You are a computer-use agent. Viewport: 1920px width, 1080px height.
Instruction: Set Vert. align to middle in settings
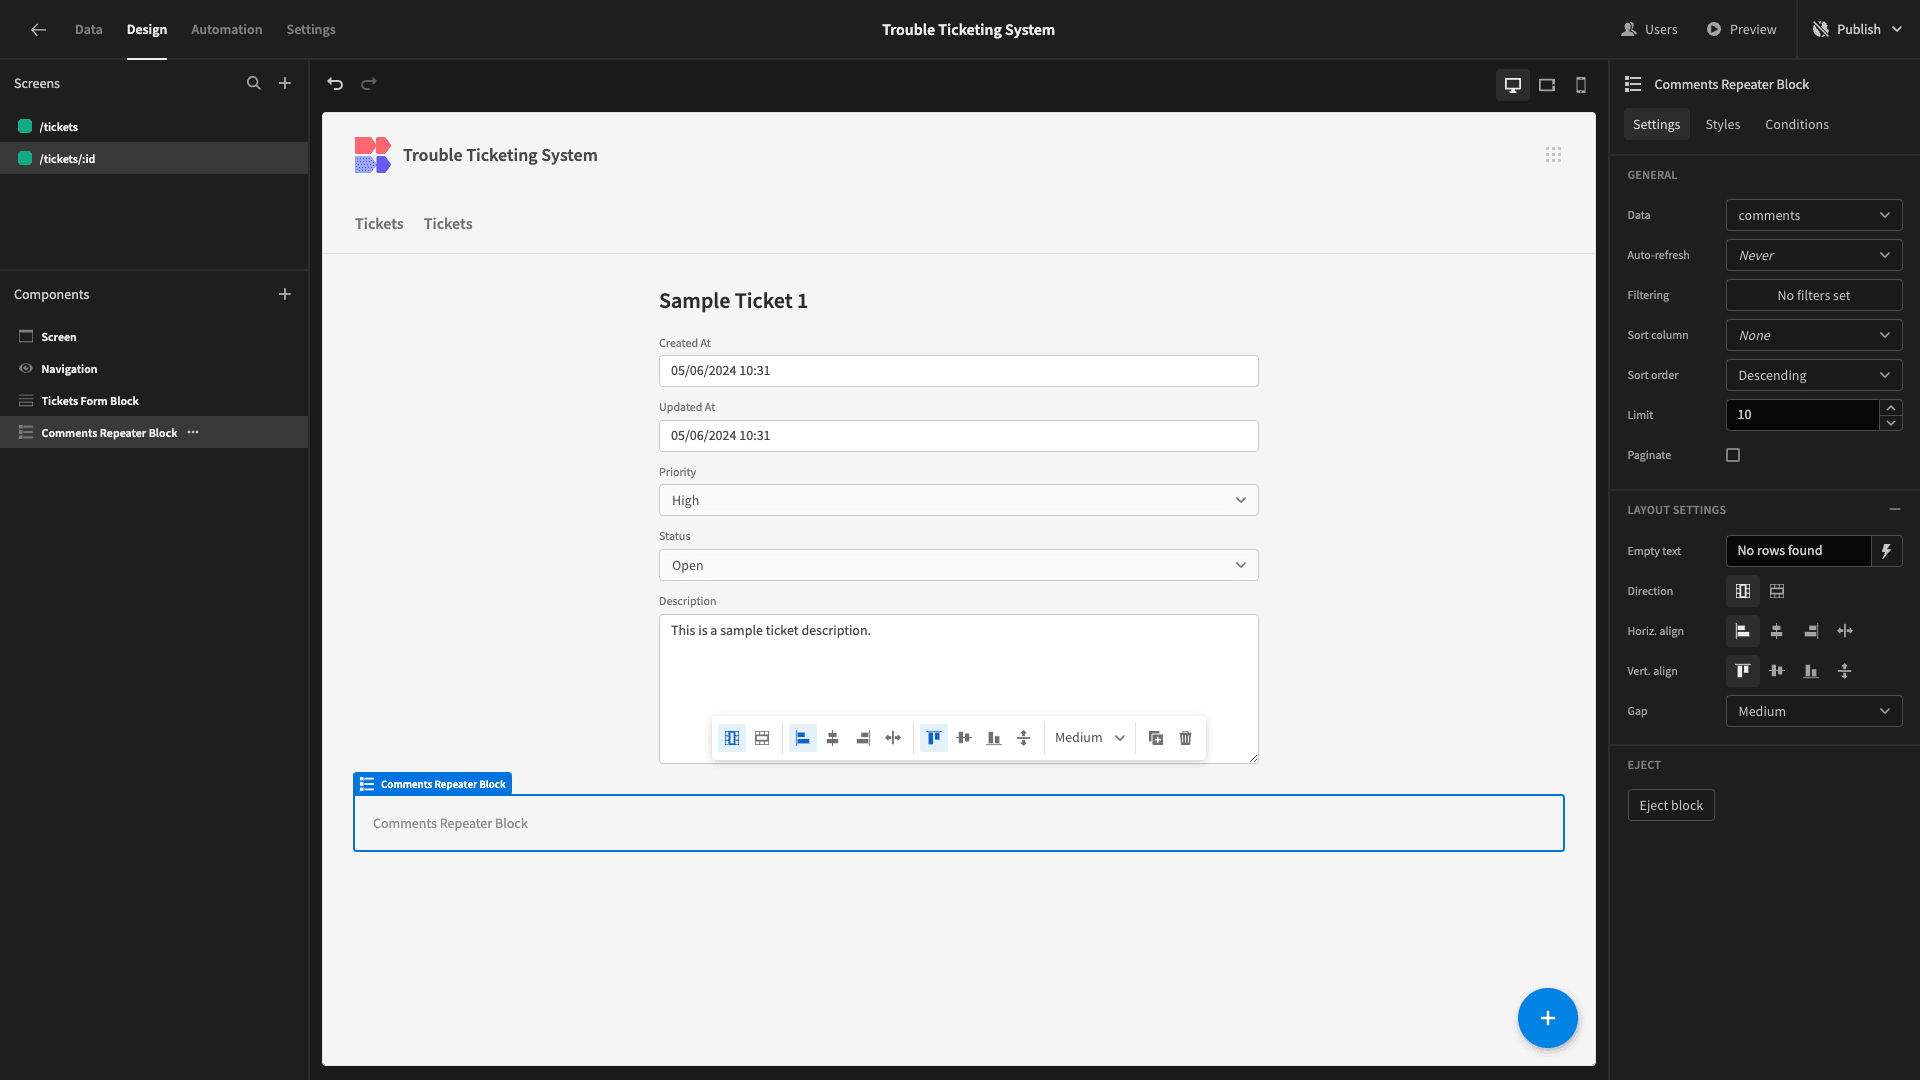click(1777, 671)
